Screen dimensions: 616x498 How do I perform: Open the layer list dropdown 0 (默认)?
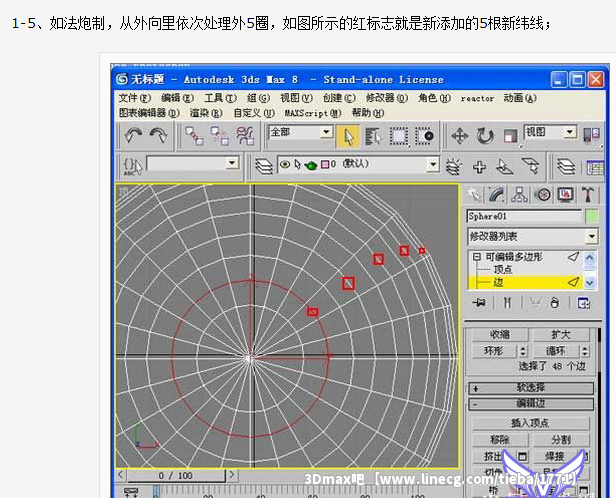click(358, 164)
